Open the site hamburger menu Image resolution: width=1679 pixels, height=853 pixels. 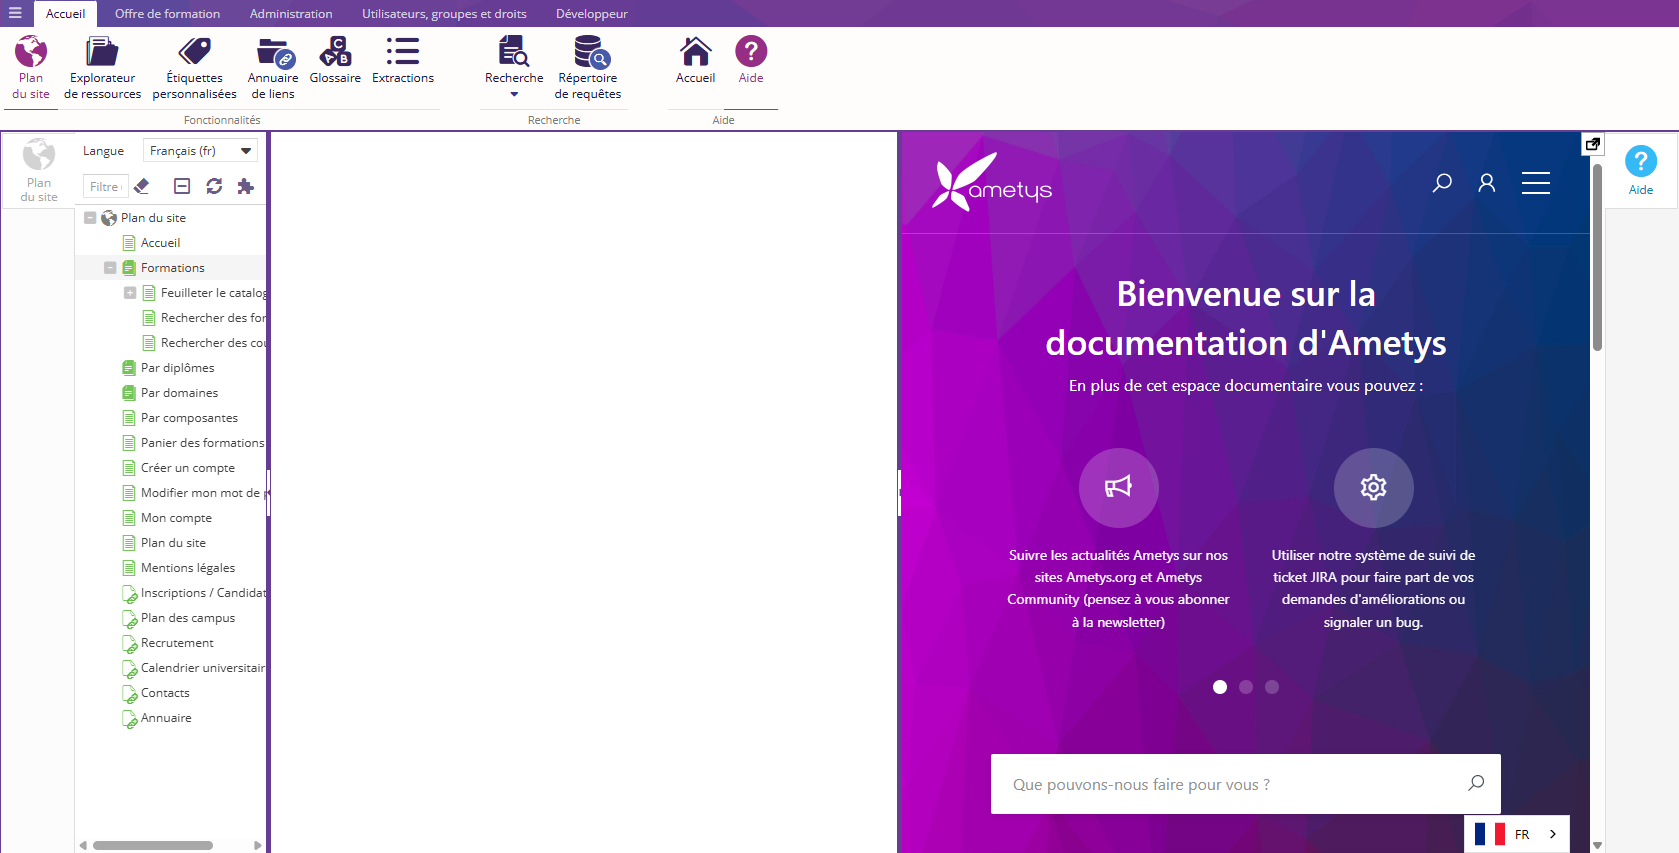(1536, 183)
